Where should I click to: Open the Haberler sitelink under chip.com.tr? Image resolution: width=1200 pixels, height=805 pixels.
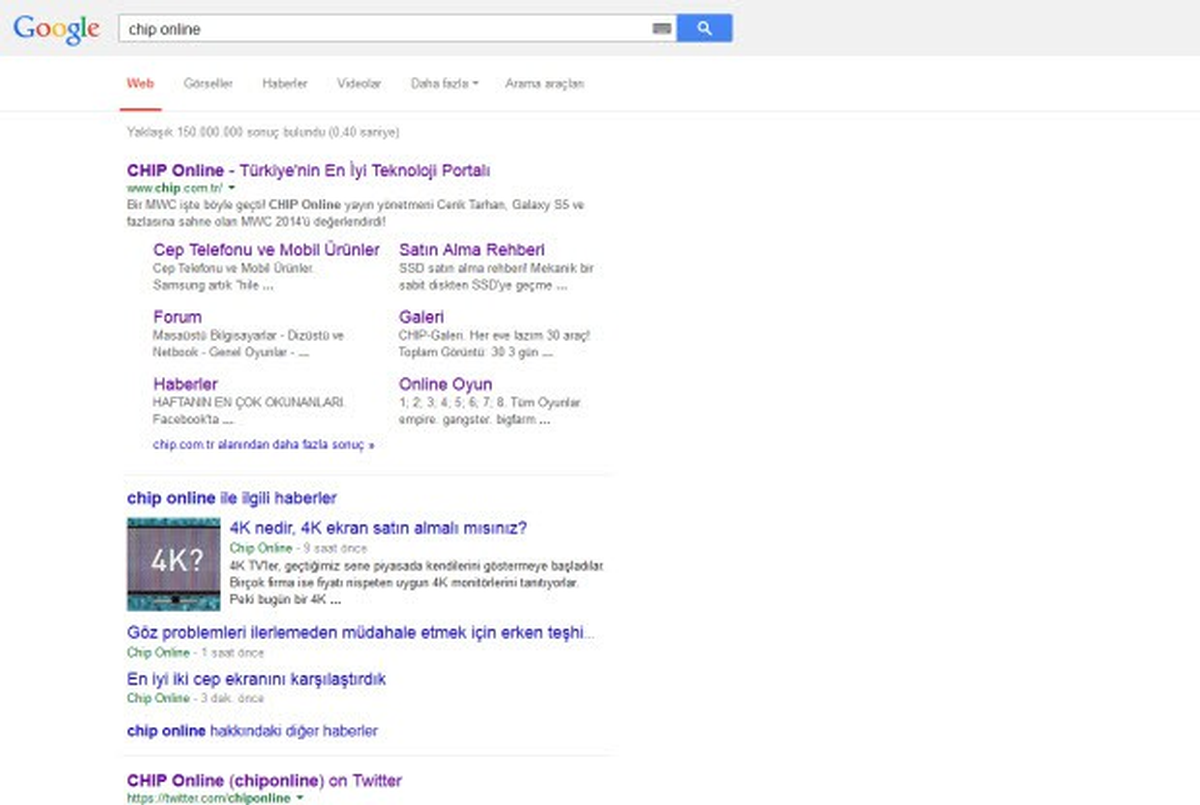(x=185, y=384)
